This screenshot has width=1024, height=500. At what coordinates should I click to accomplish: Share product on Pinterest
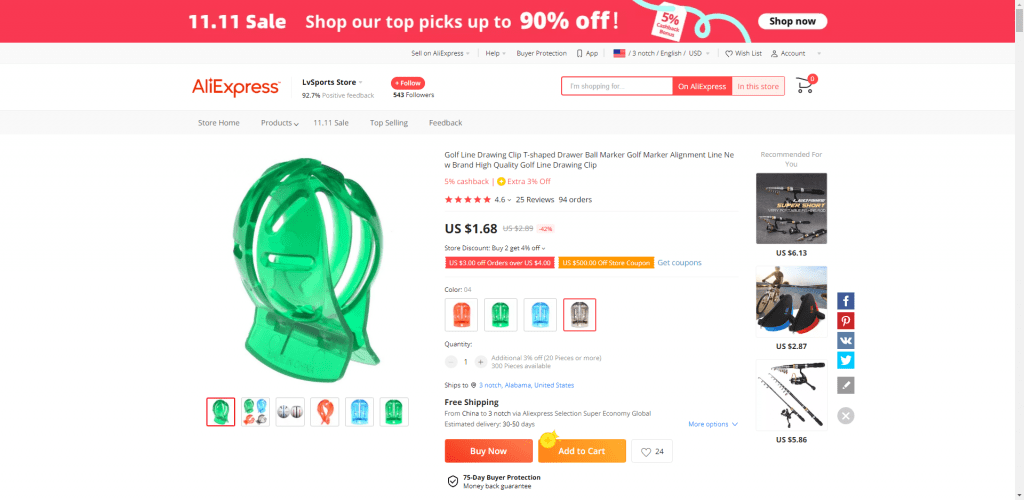pos(846,321)
